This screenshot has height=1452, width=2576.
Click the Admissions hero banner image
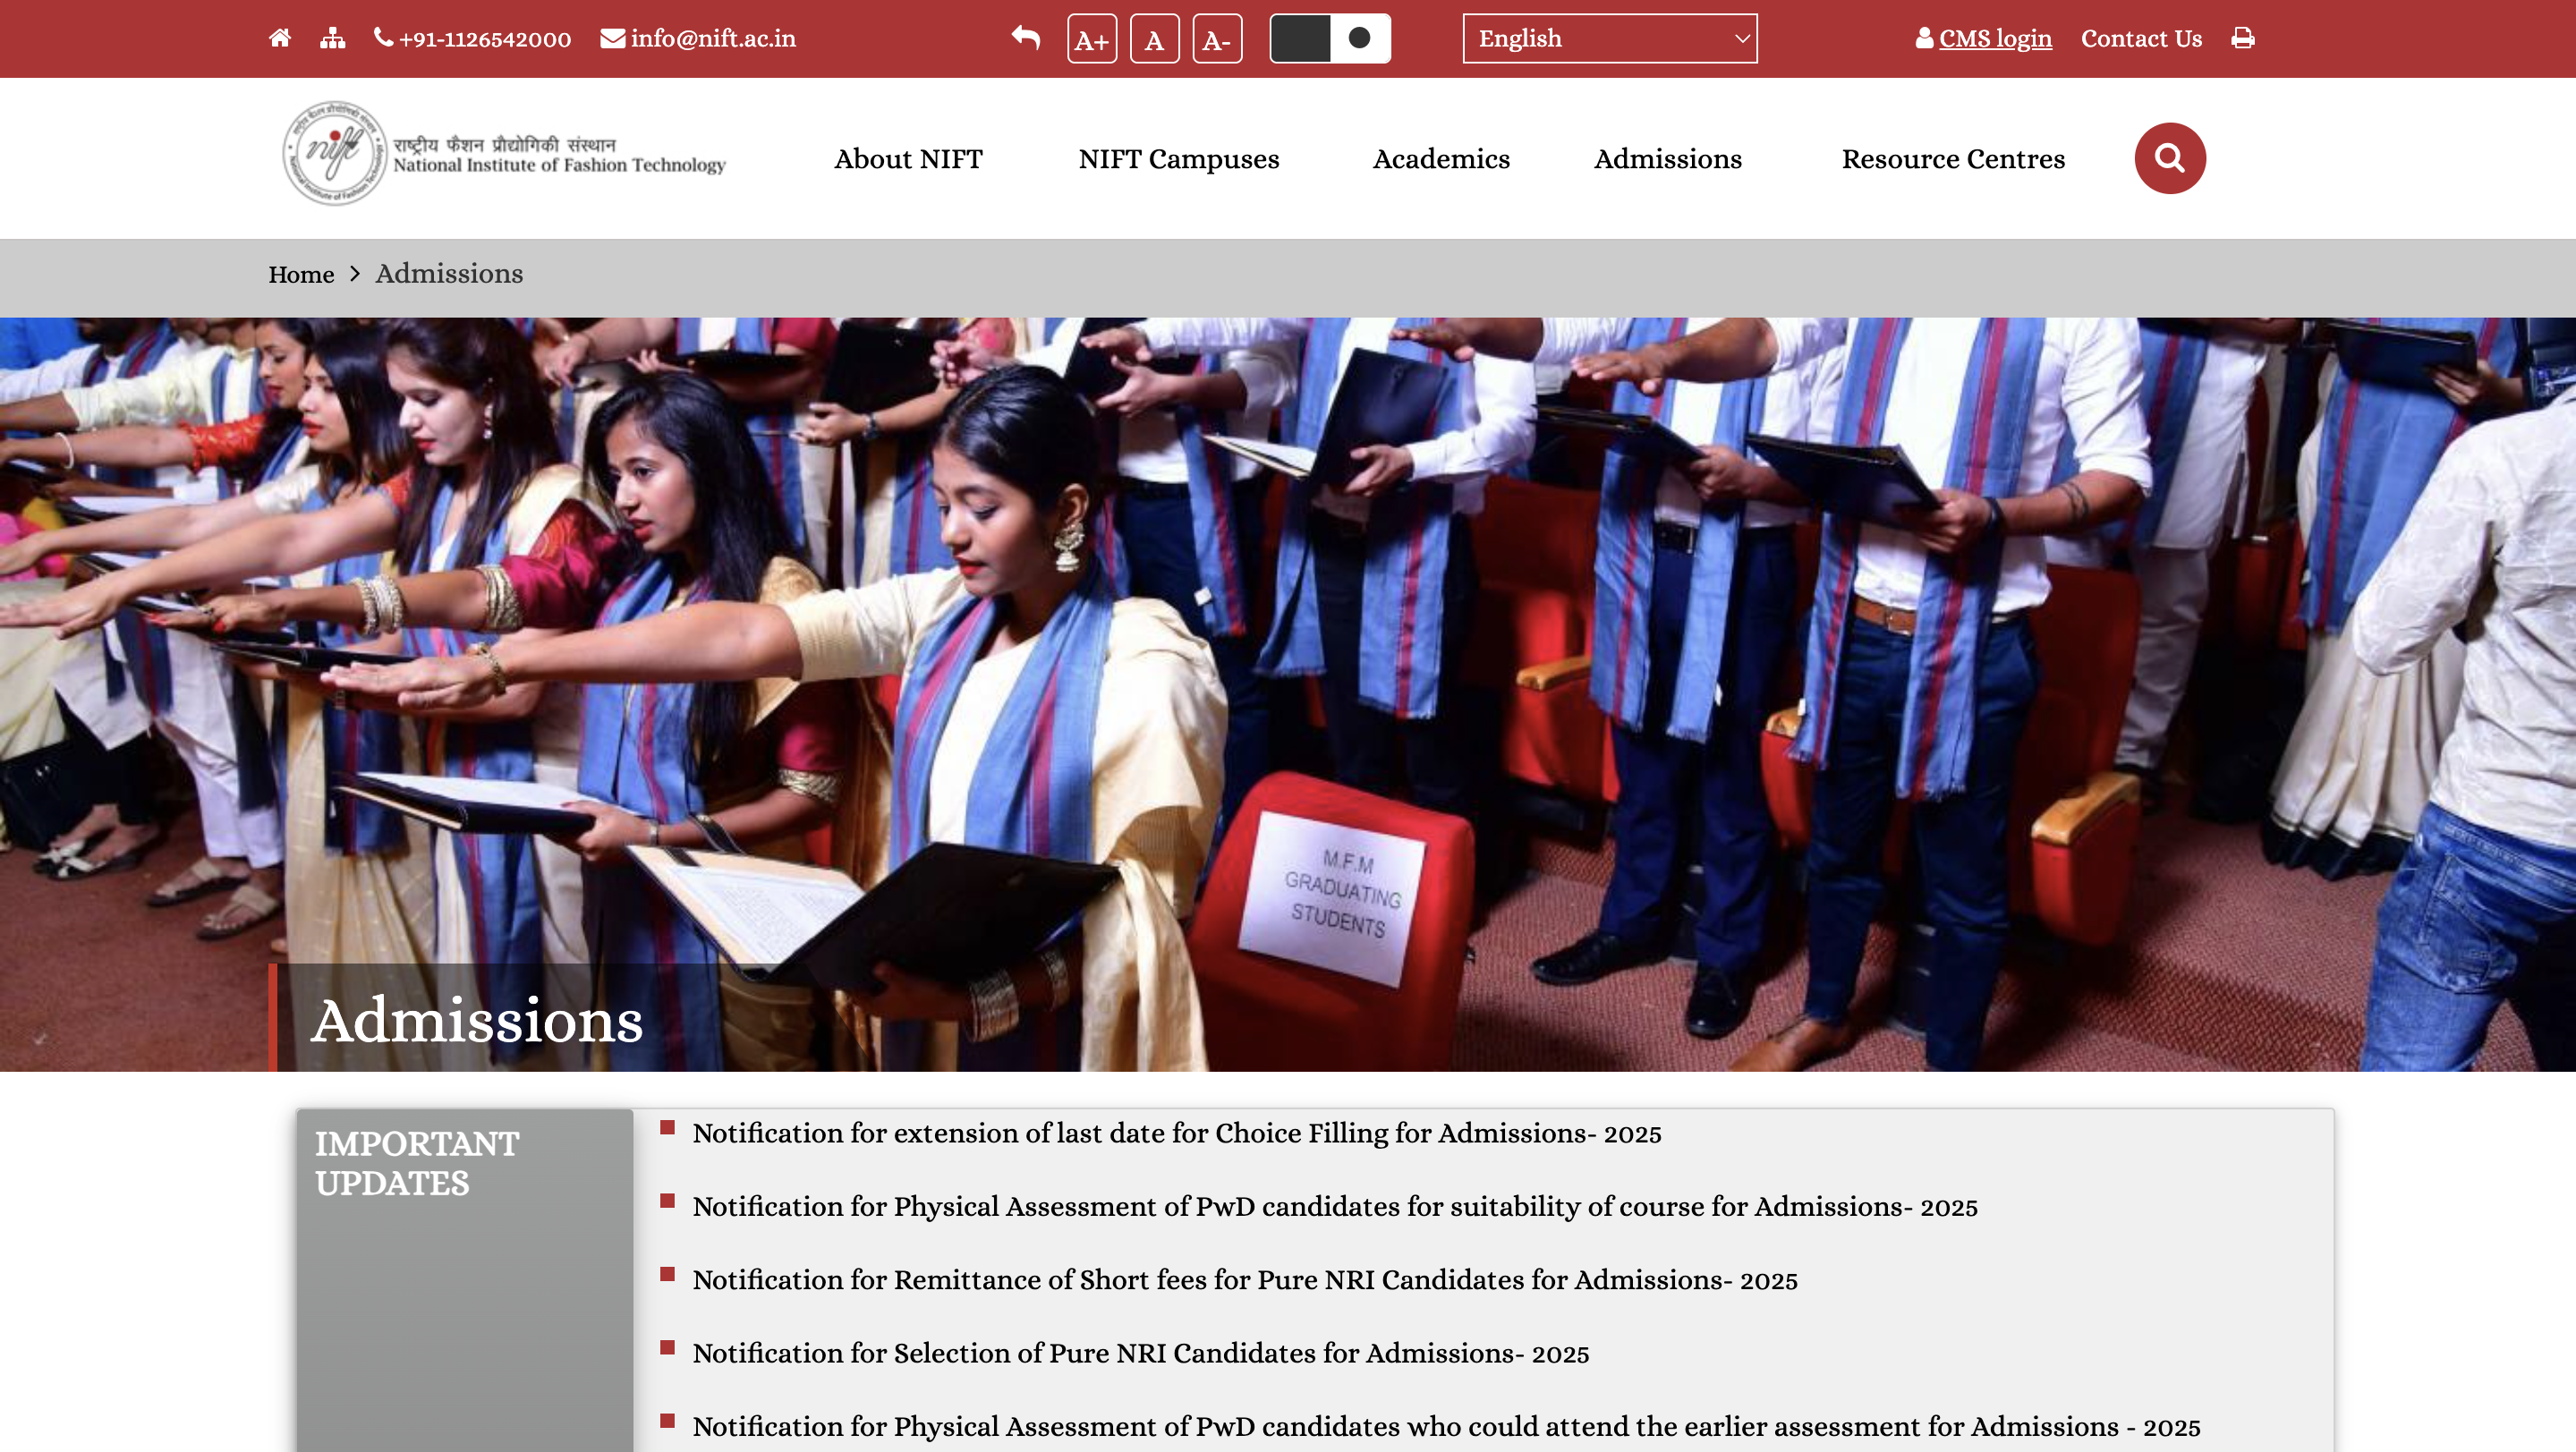[1288, 694]
